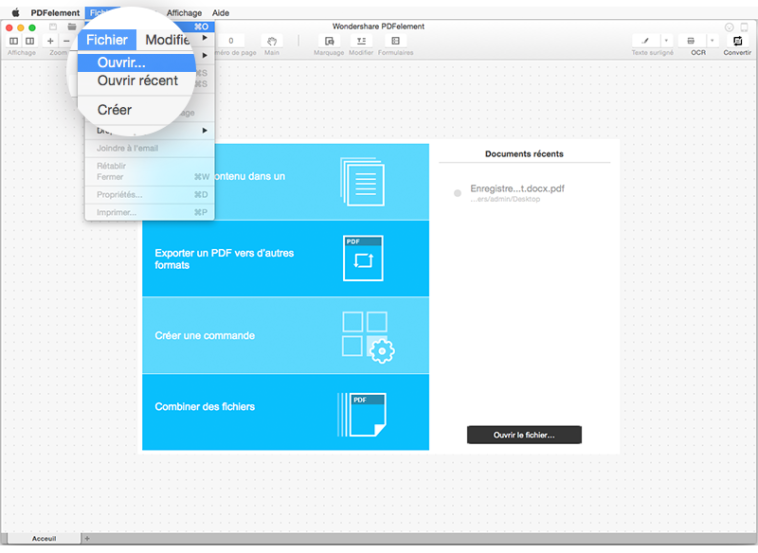Select the Main hand tool
This screenshot has width=758, height=553.
(x=272, y=41)
